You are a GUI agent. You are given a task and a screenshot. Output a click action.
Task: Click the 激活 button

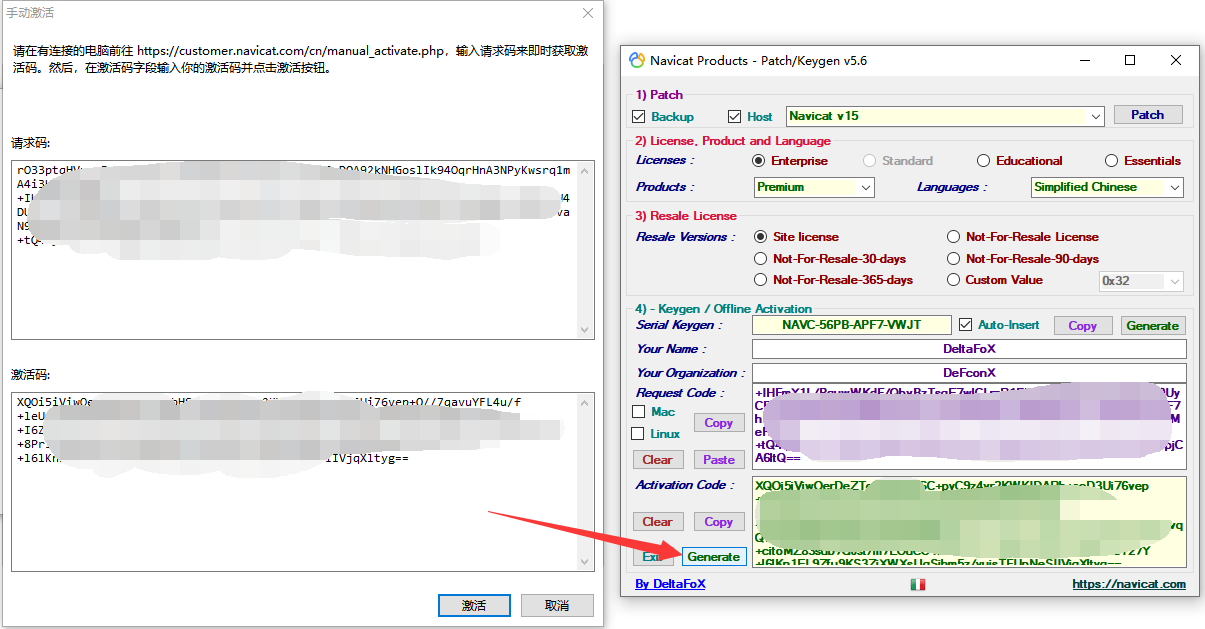(x=474, y=606)
